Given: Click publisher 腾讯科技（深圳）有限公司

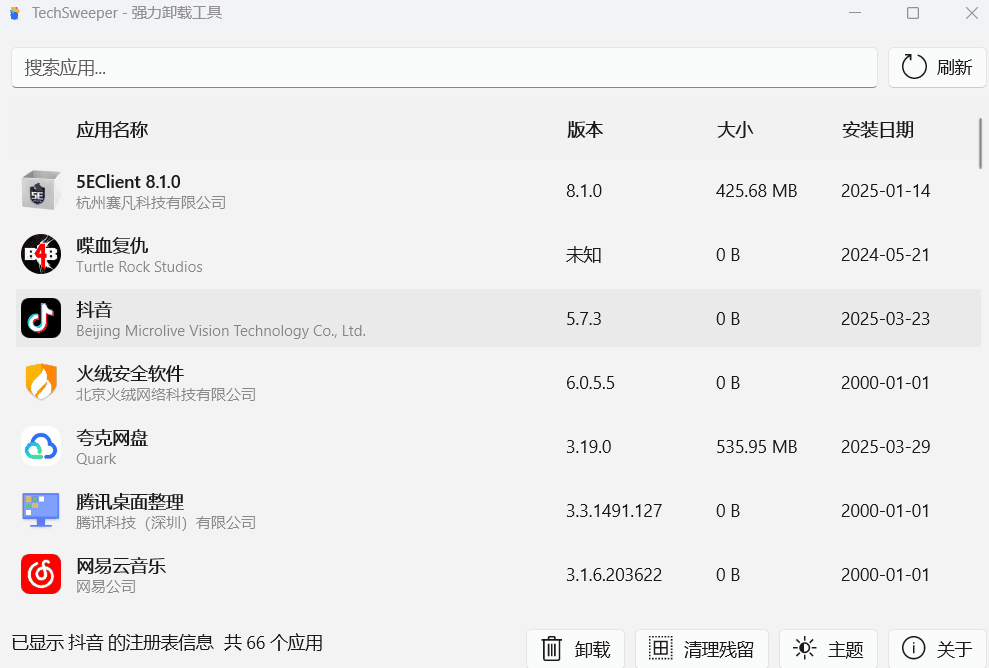Looking at the screenshot, I should point(166,523).
